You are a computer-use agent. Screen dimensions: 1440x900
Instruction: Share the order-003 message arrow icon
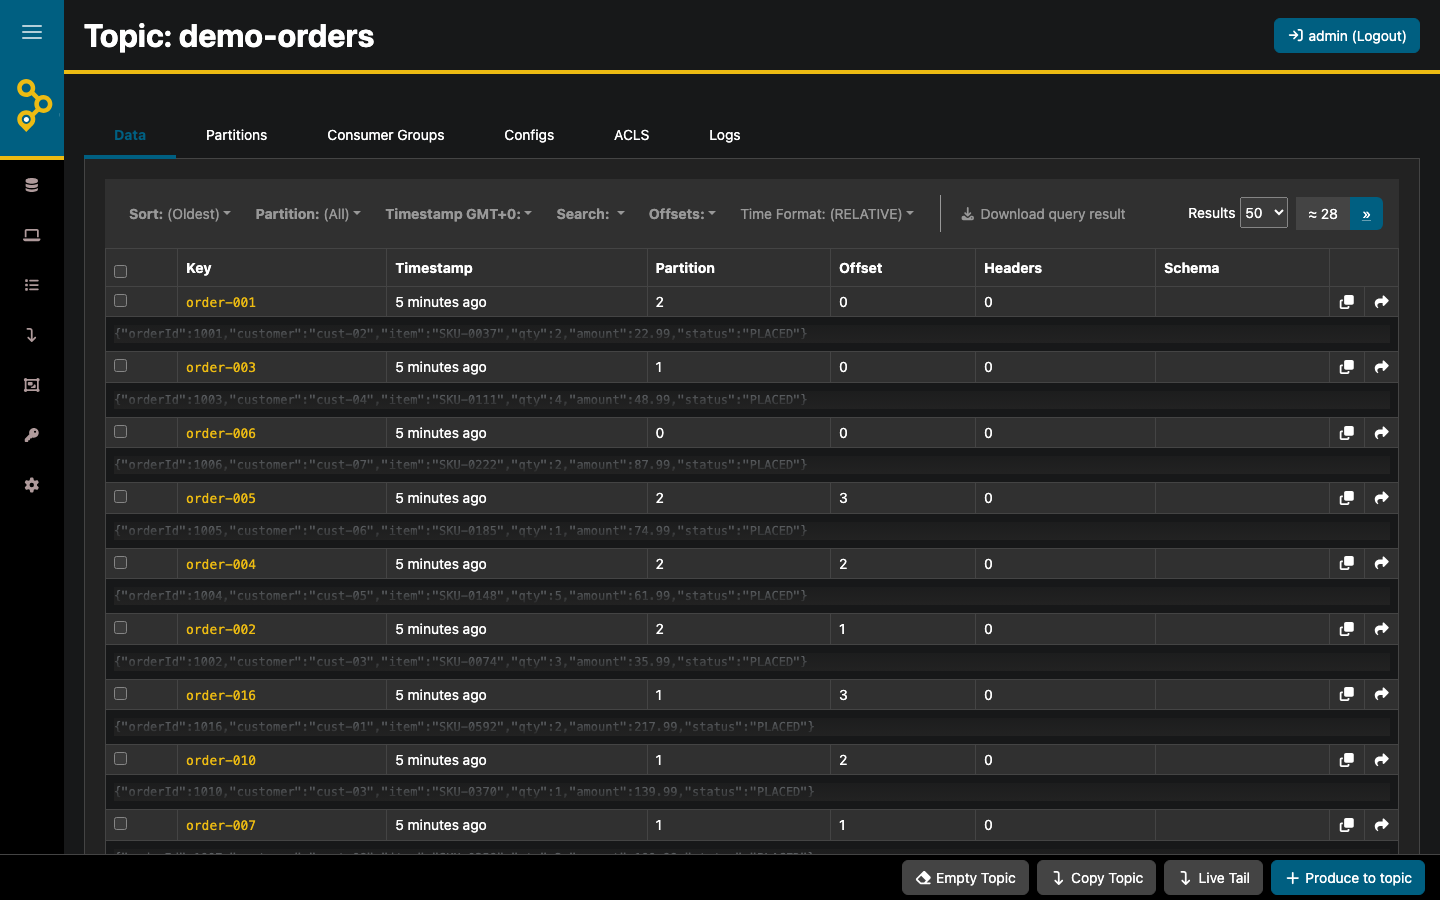(1381, 367)
